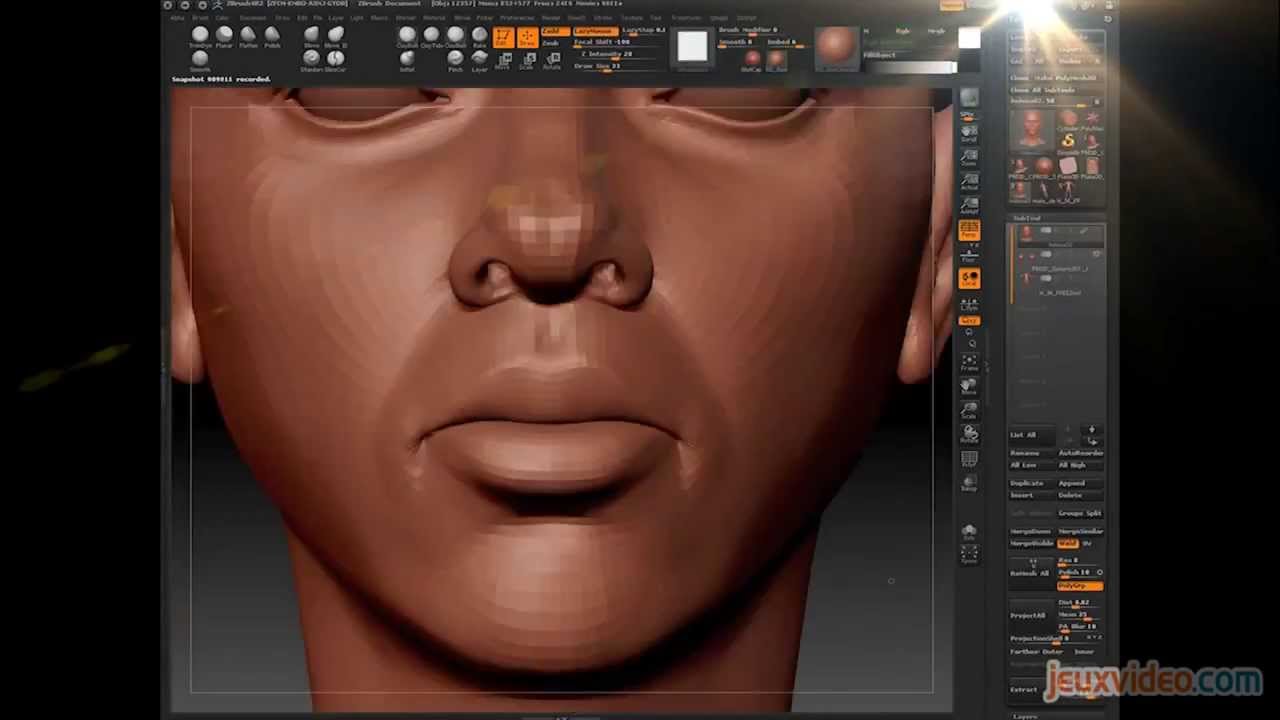
Task: Open the Brush menu
Action: click(201, 18)
